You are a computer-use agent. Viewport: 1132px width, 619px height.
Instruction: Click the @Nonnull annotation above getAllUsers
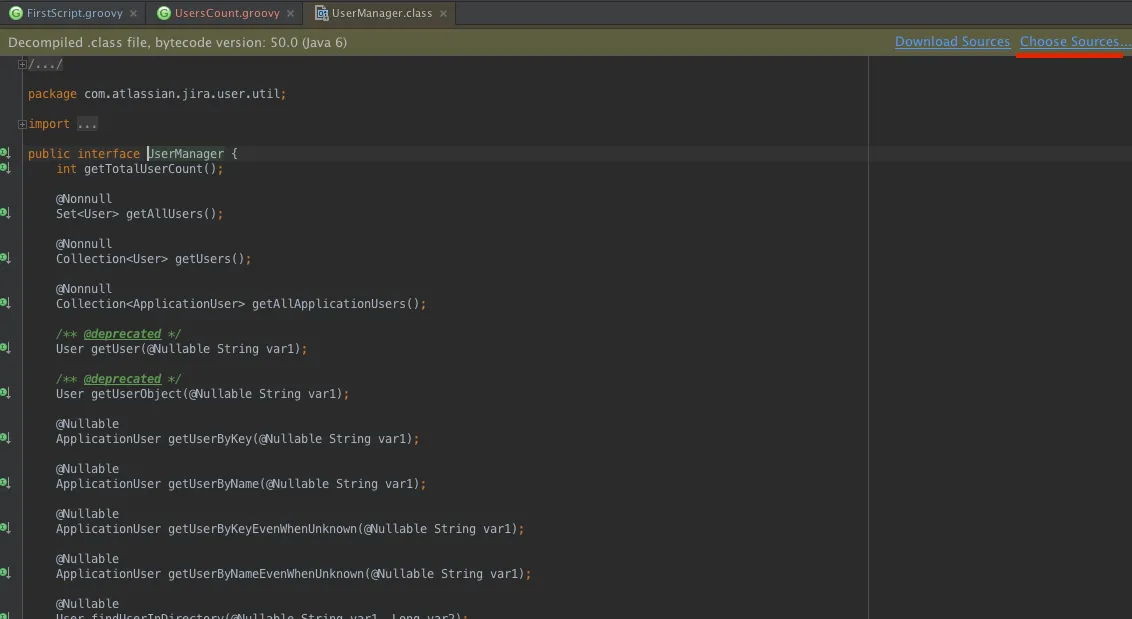coord(84,199)
